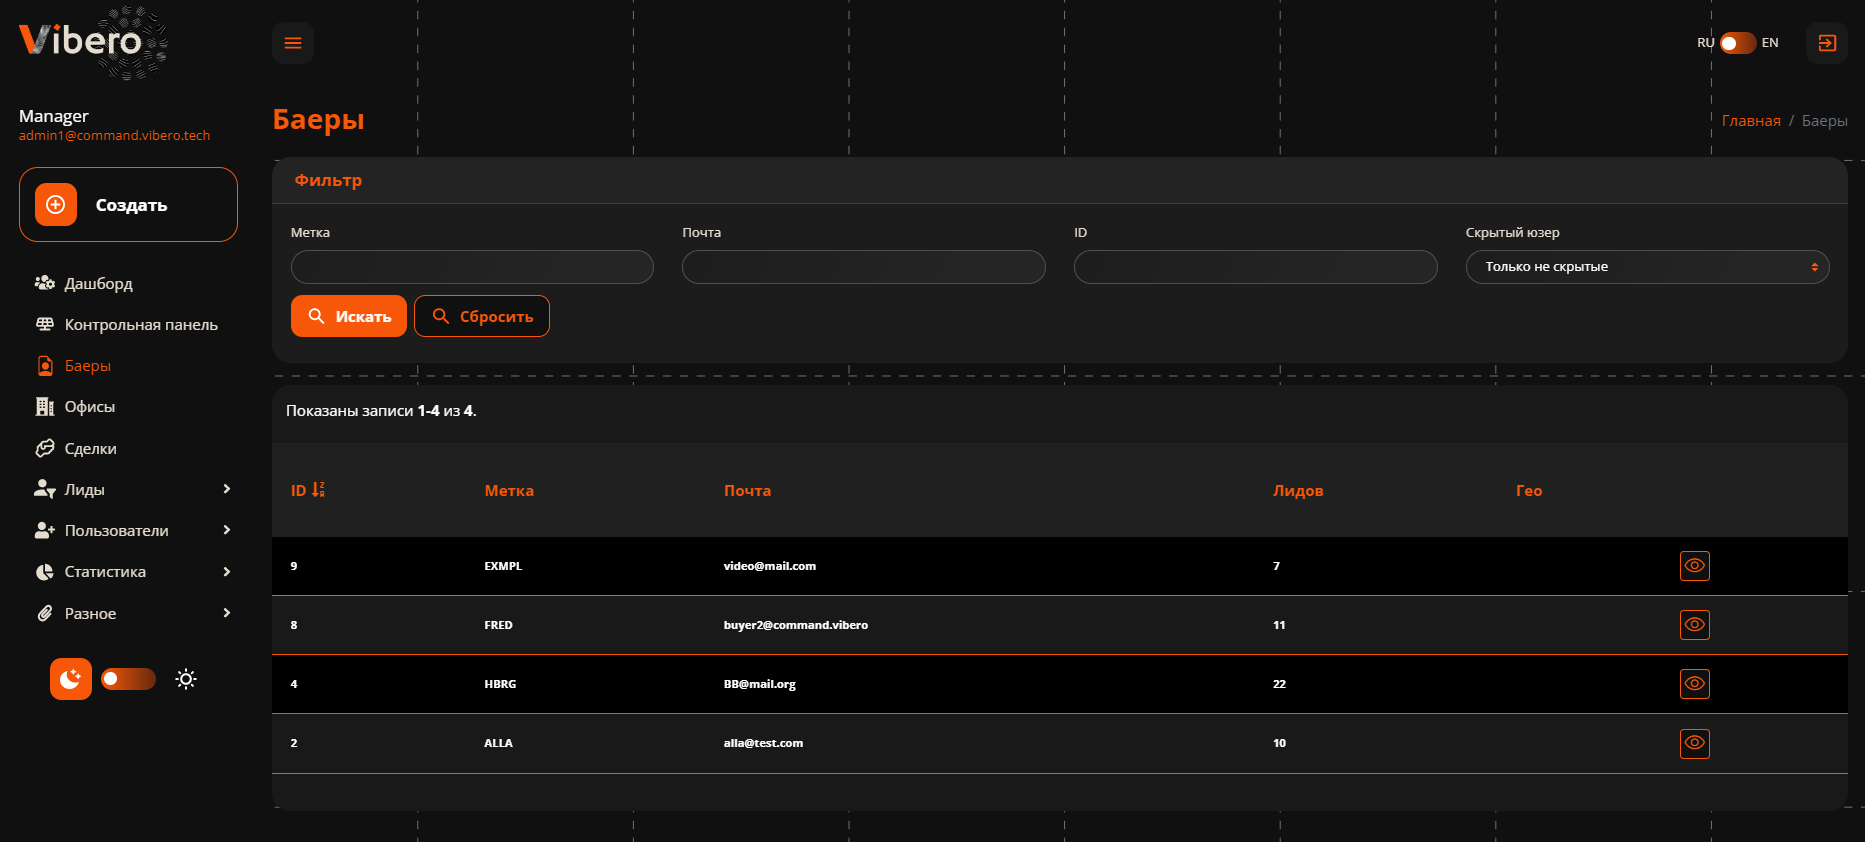This screenshot has height=842, width=1865.
Task: Click the Искать search button
Action: pyautogui.click(x=349, y=316)
